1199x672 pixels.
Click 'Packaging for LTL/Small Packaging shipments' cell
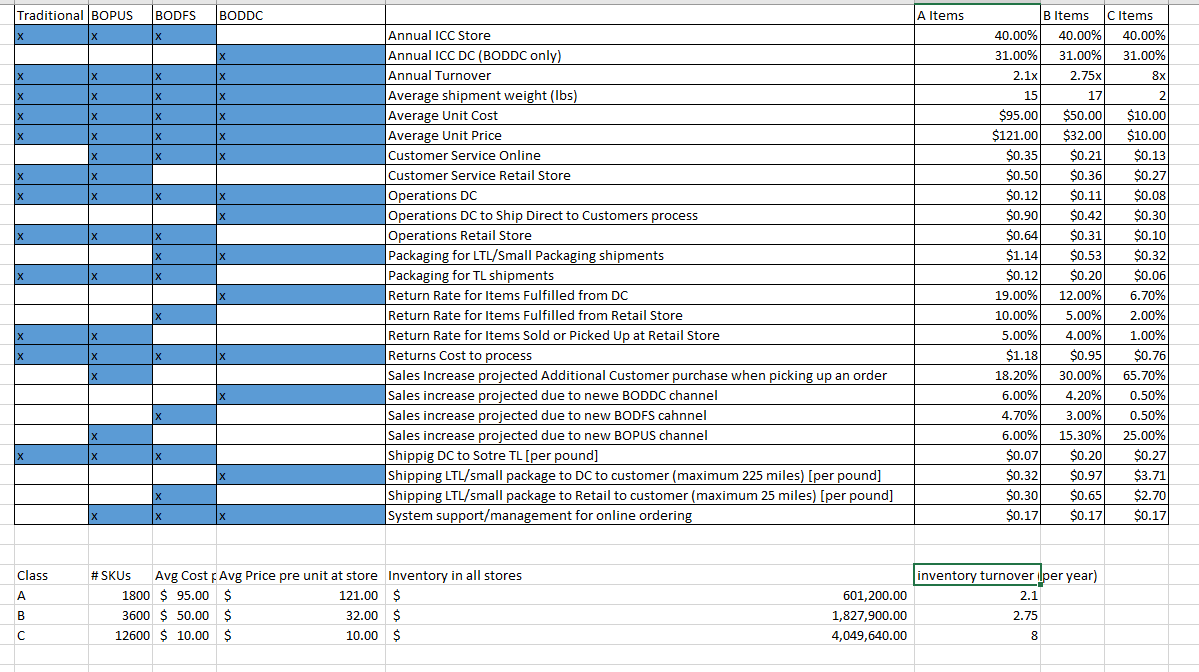pyautogui.click(x=650, y=255)
